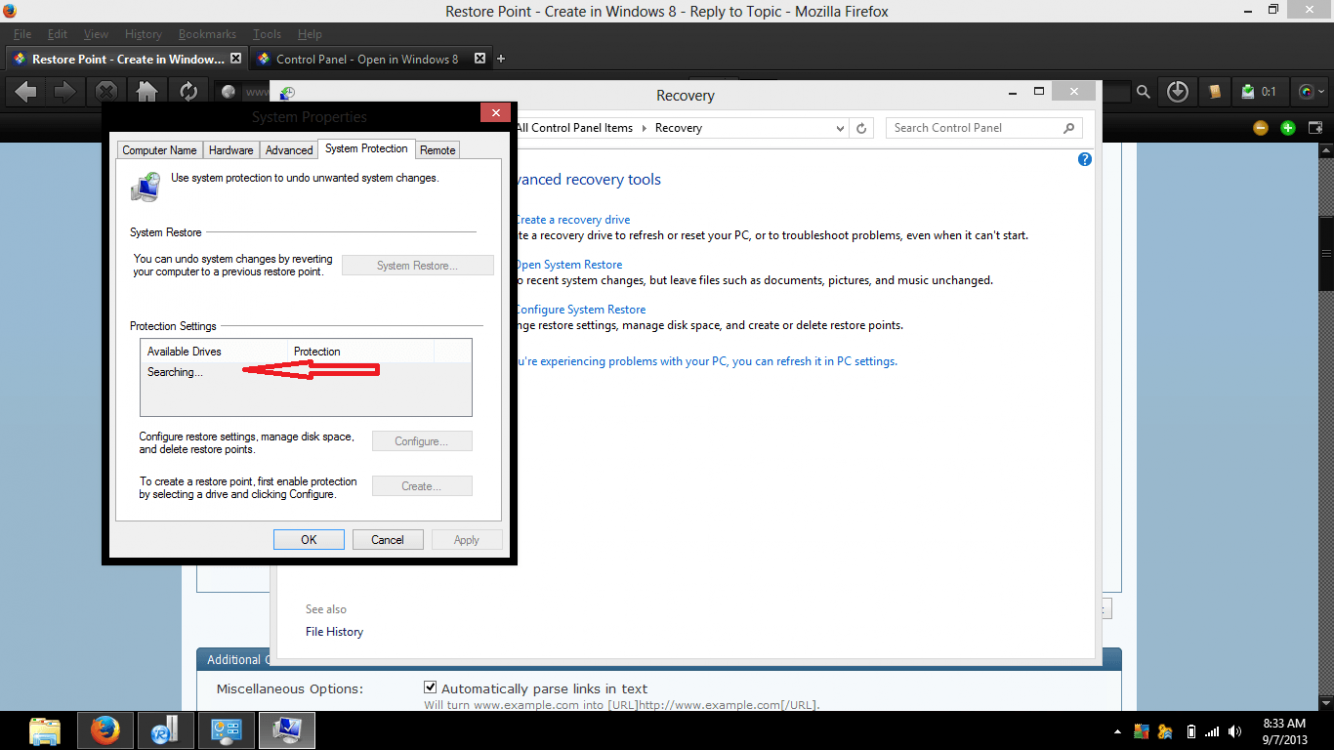
Task: Reload page with Firefox refresh icon
Action: pos(188,91)
